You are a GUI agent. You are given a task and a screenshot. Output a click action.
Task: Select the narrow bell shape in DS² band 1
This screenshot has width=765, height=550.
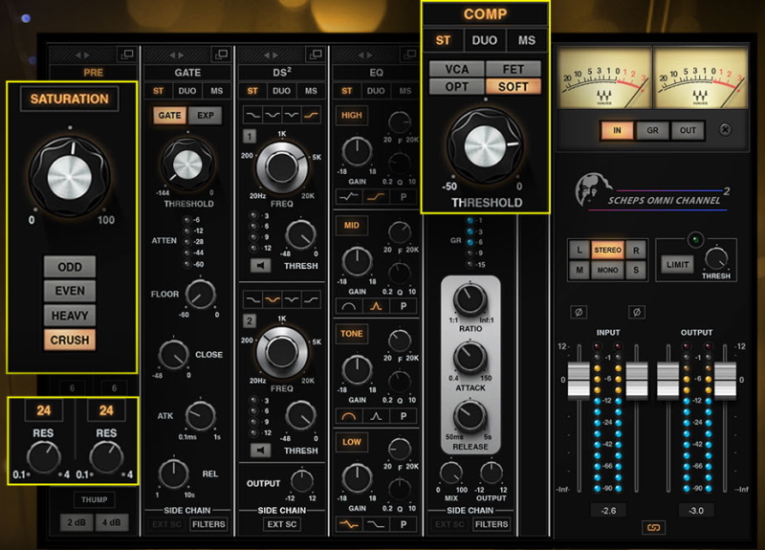pos(292,116)
